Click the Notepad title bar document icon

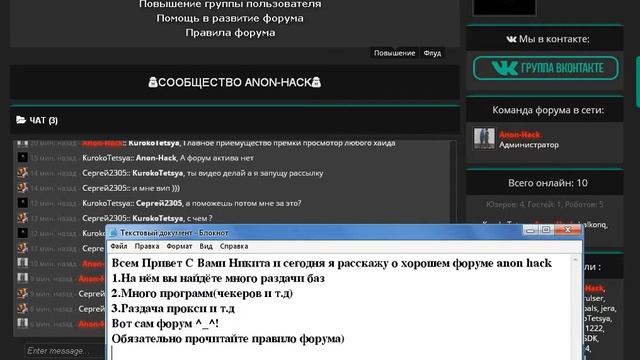click(113, 233)
